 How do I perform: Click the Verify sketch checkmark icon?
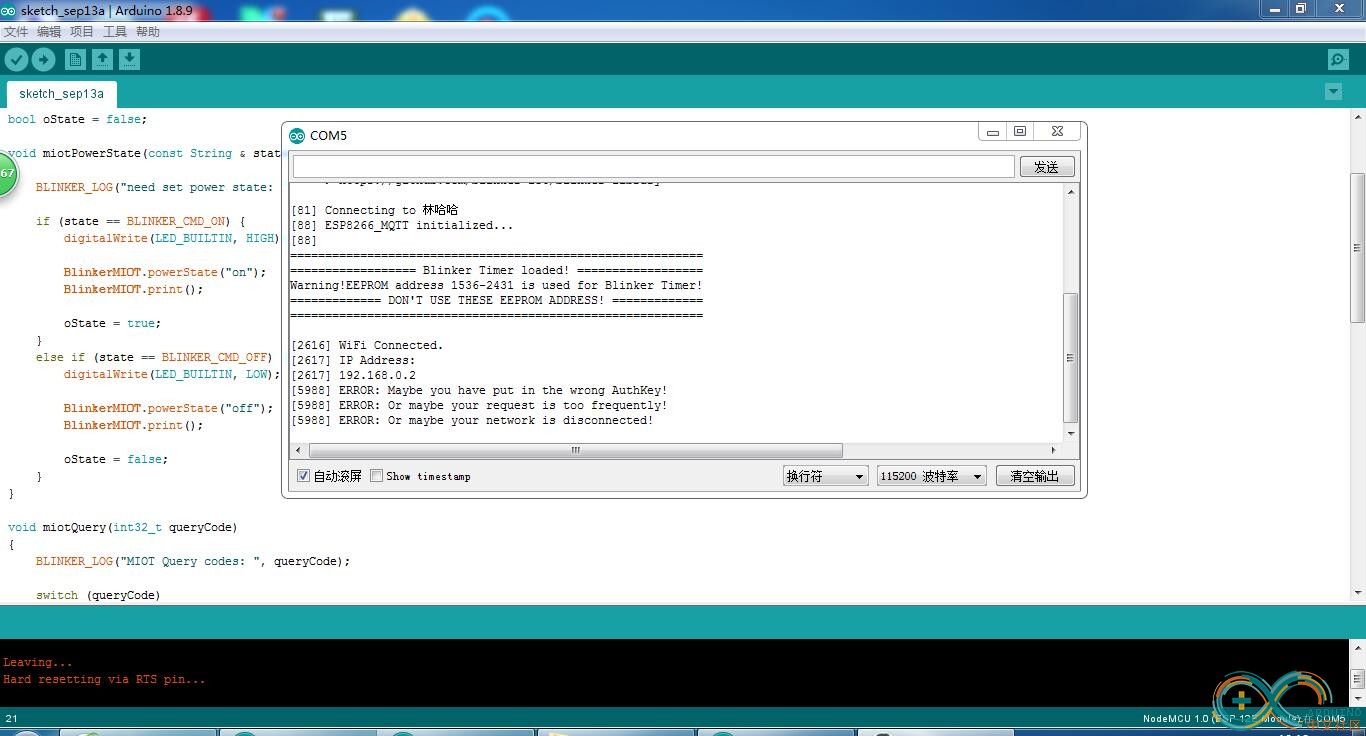pos(16,59)
